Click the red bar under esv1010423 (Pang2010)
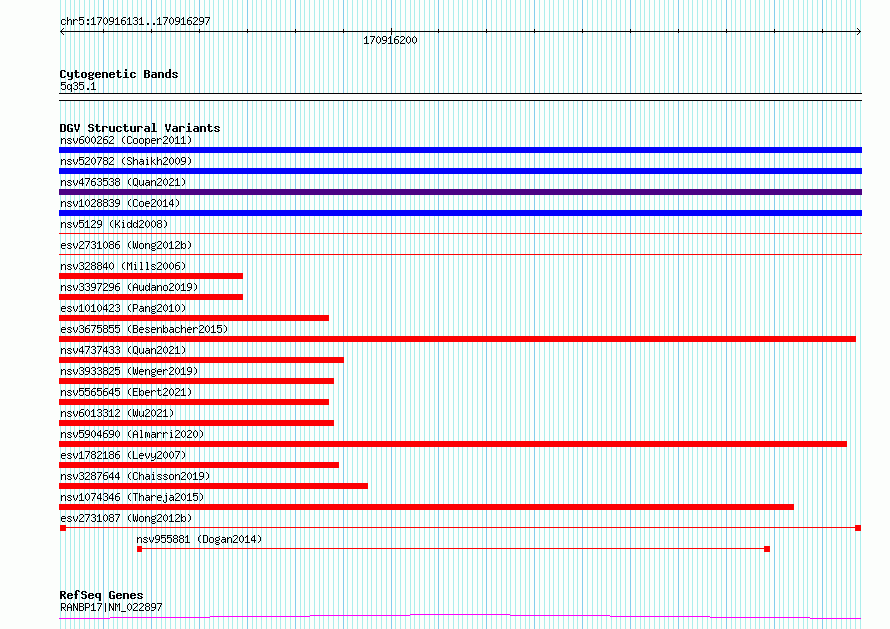Viewport: 890px width, 629px height. (194, 318)
